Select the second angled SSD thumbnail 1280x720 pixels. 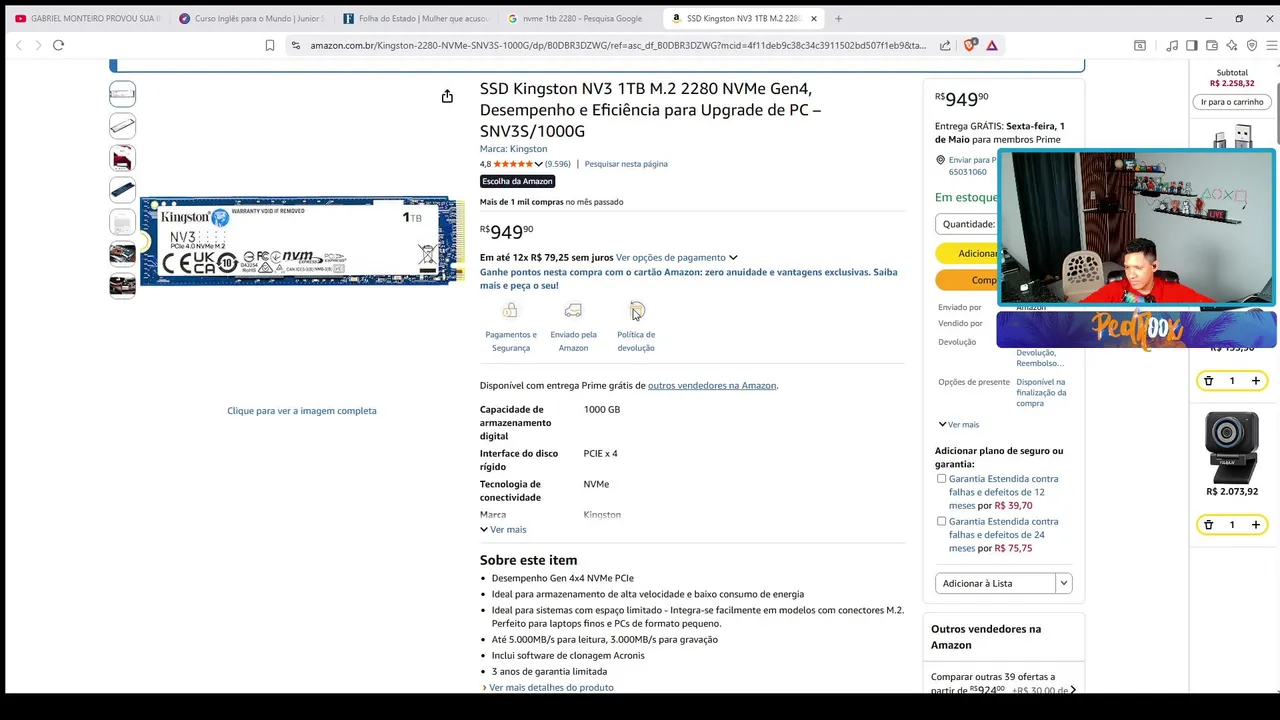point(122,126)
